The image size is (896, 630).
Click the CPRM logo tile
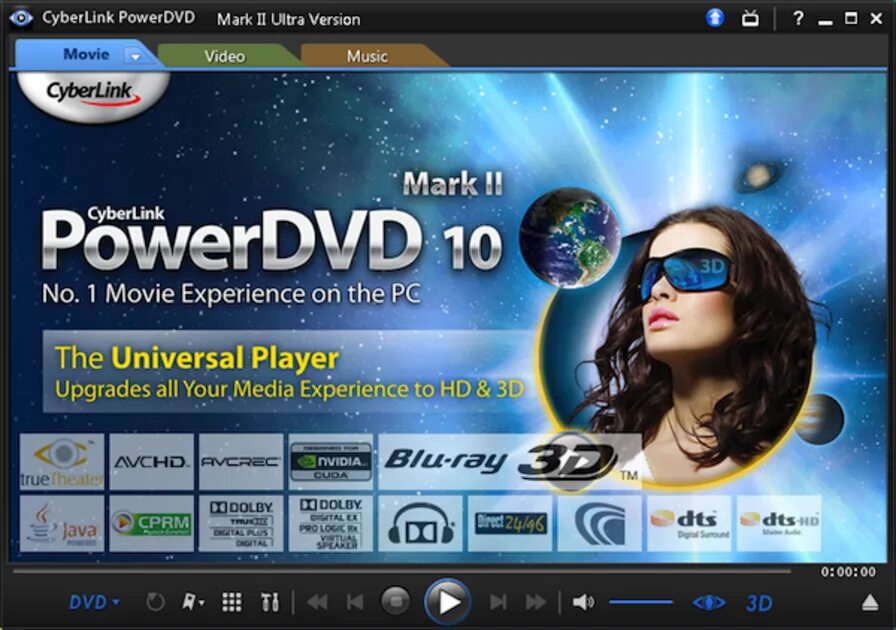[x=151, y=524]
